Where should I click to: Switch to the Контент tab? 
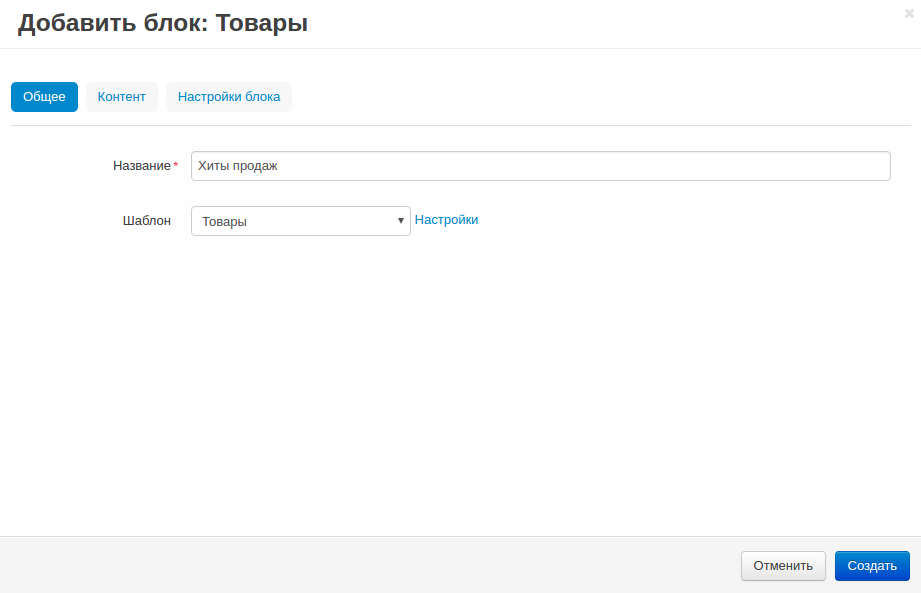121,97
